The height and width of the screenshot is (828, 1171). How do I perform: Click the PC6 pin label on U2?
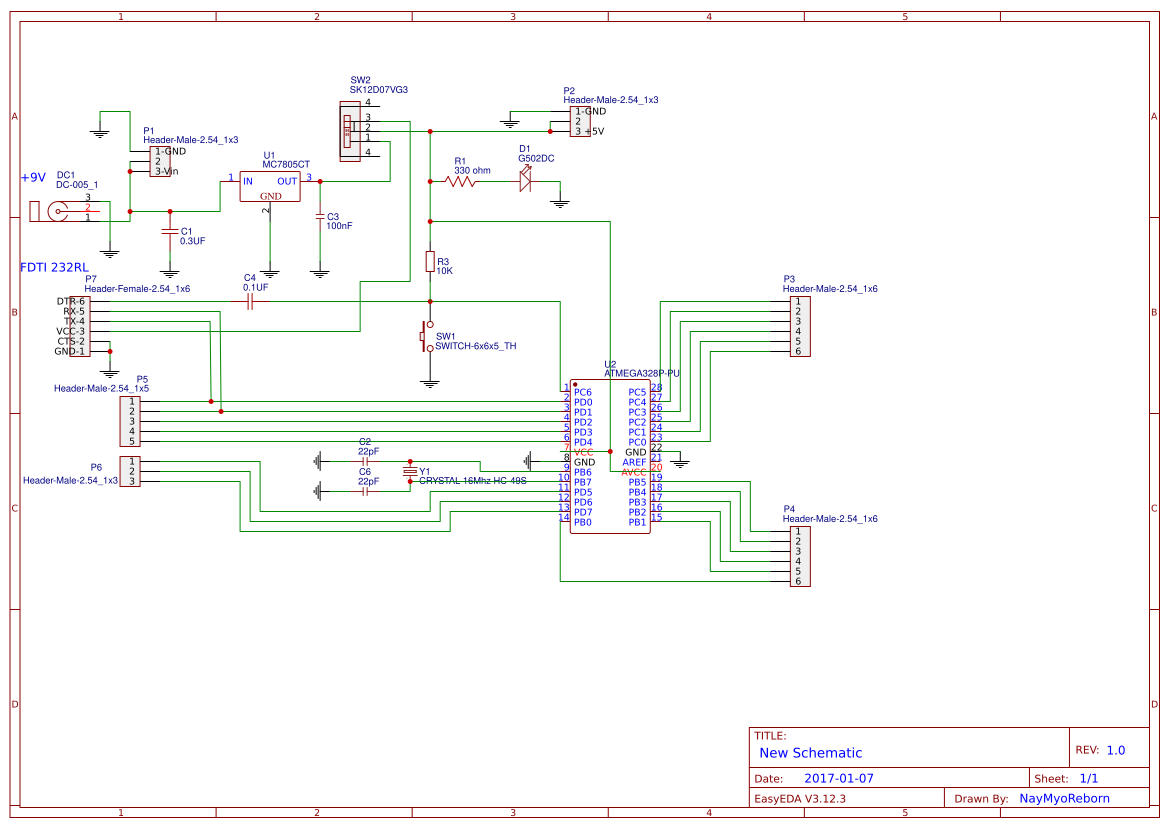tap(583, 393)
